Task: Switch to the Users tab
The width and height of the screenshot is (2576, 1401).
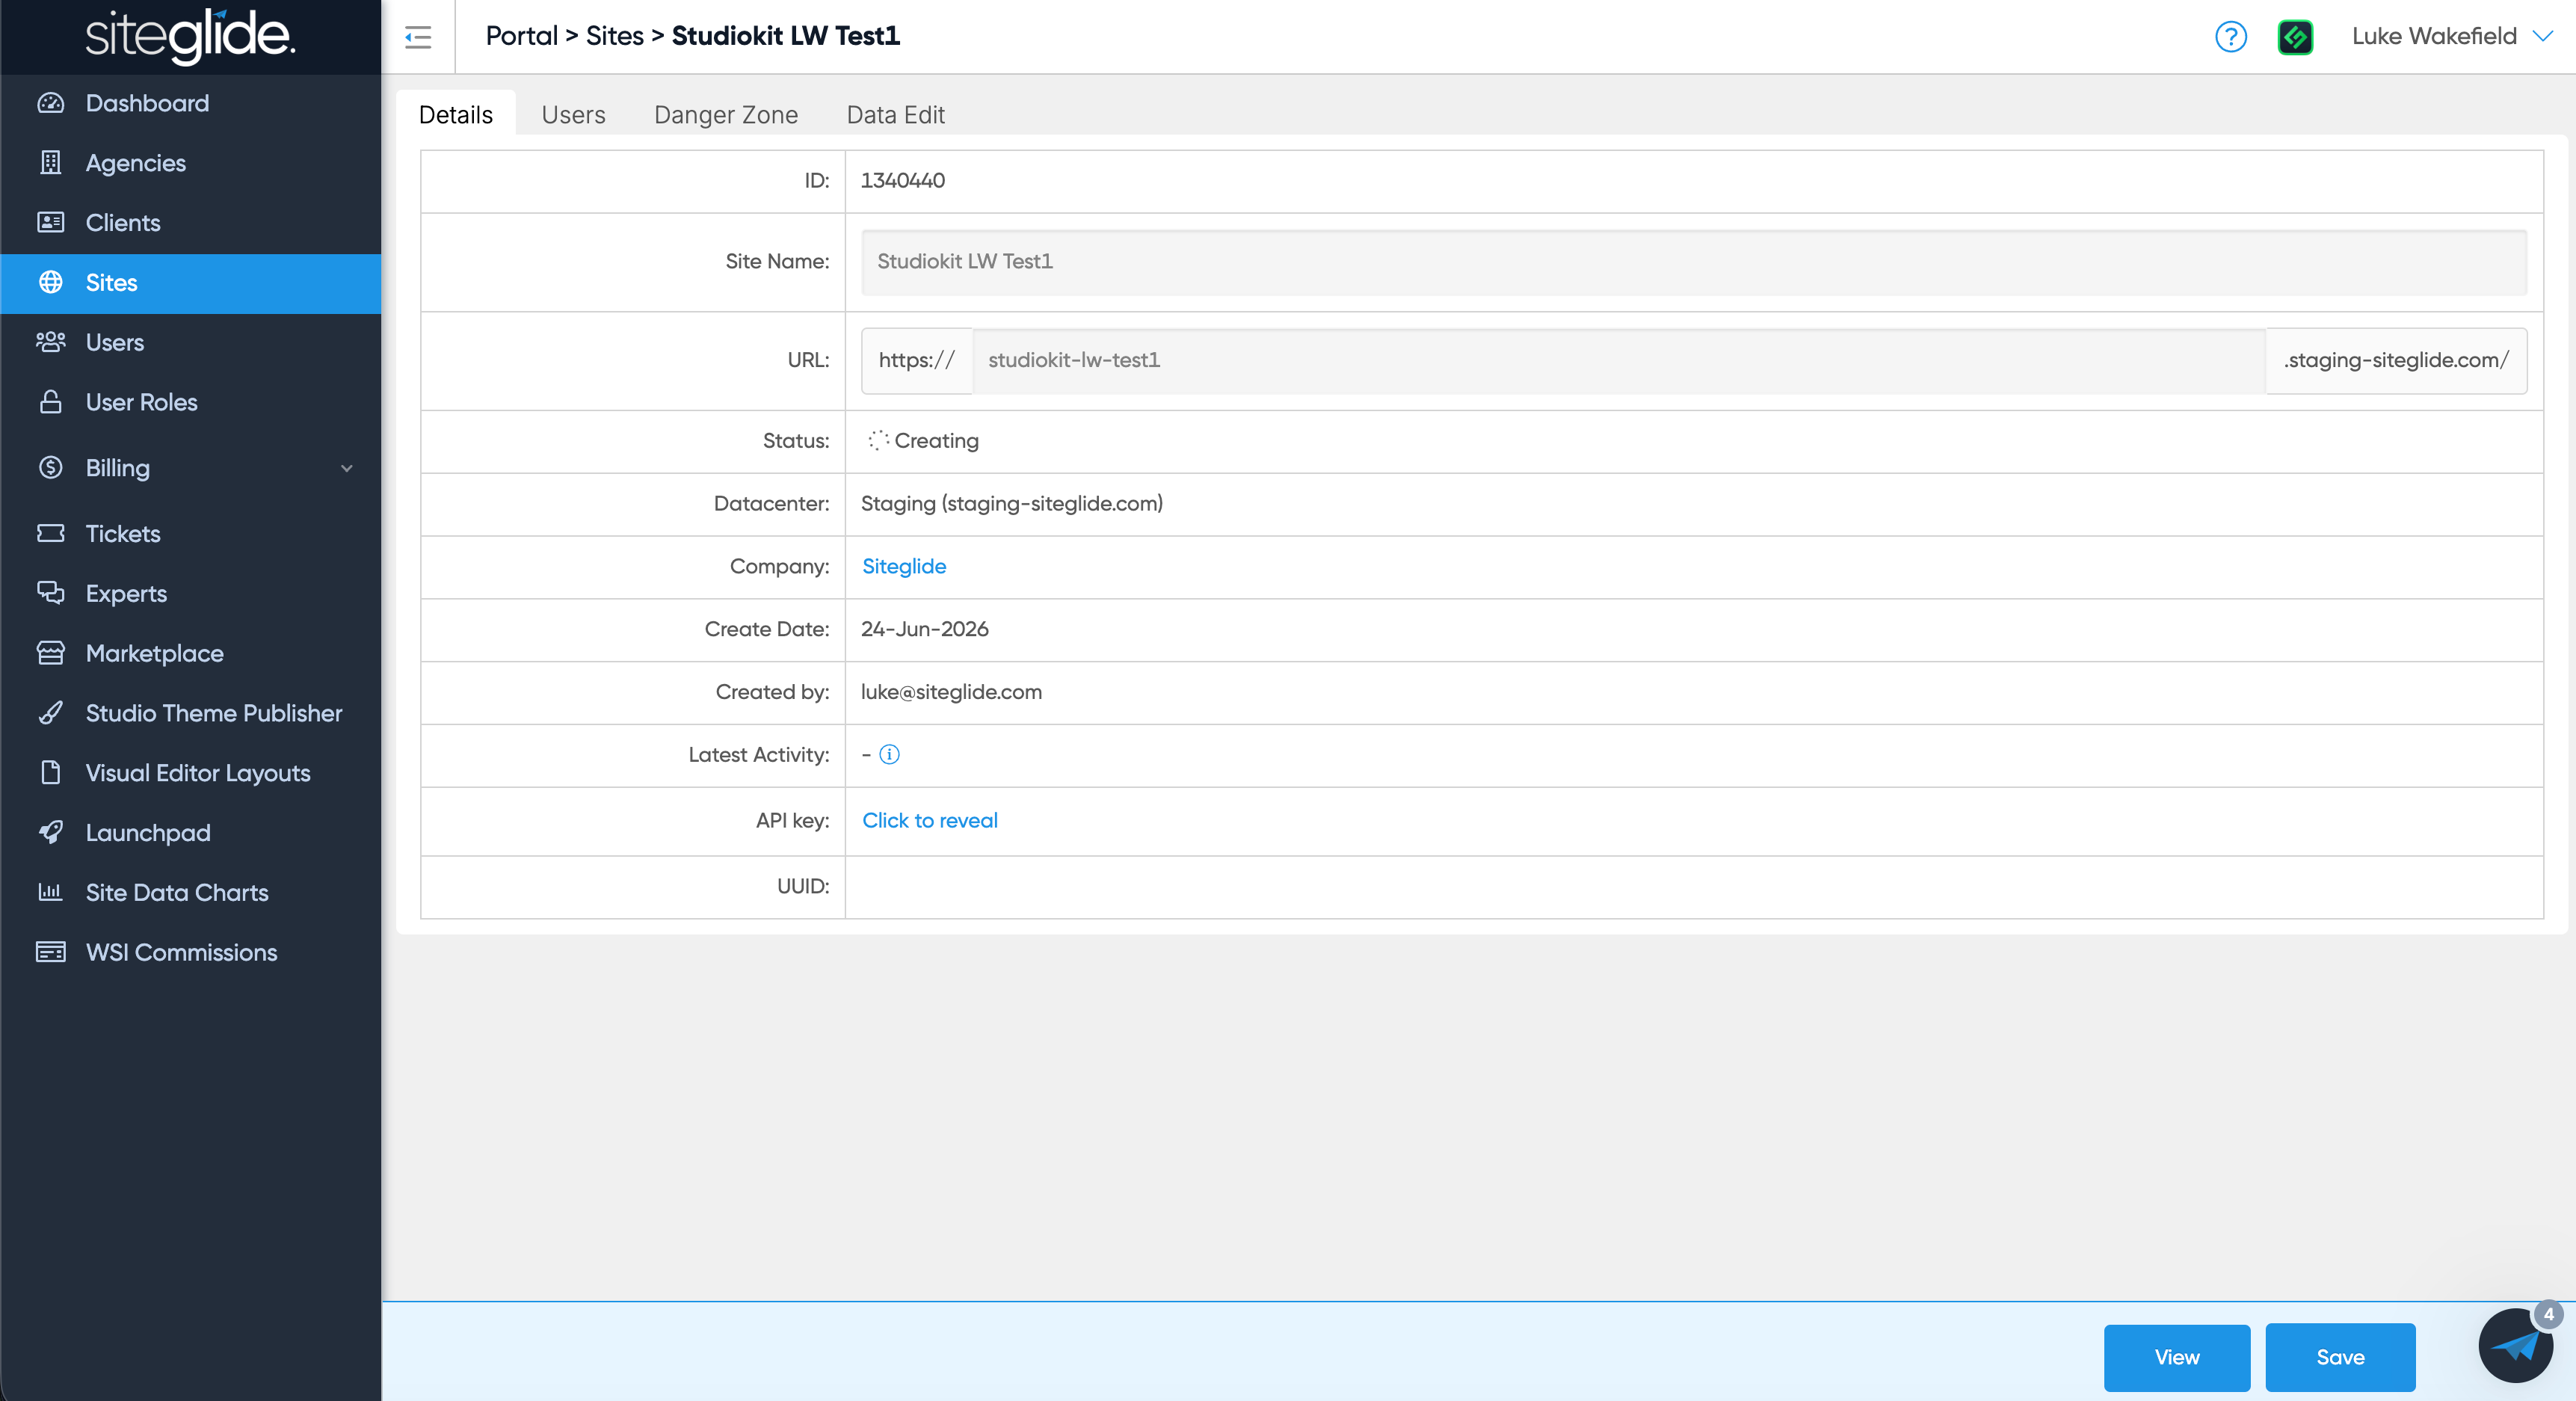Action: tap(573, 115)
